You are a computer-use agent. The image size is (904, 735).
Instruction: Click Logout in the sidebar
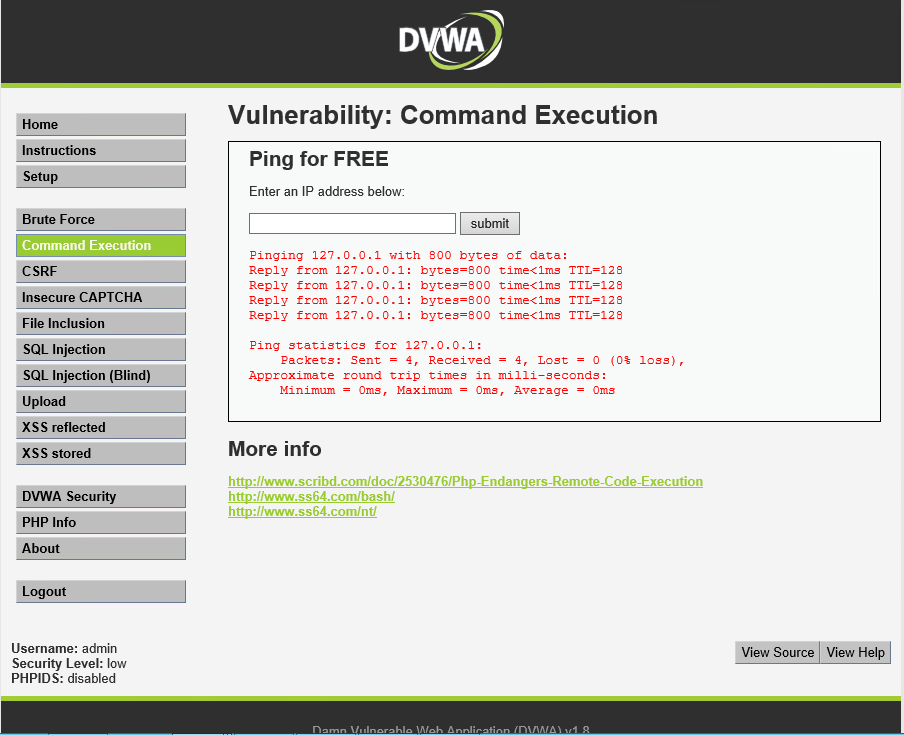[101, 591]
